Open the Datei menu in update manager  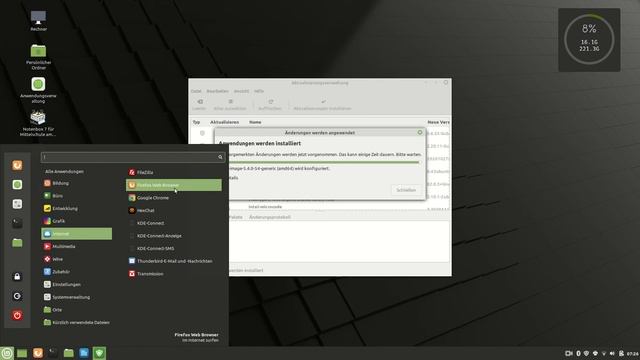(x=196, y=91)
